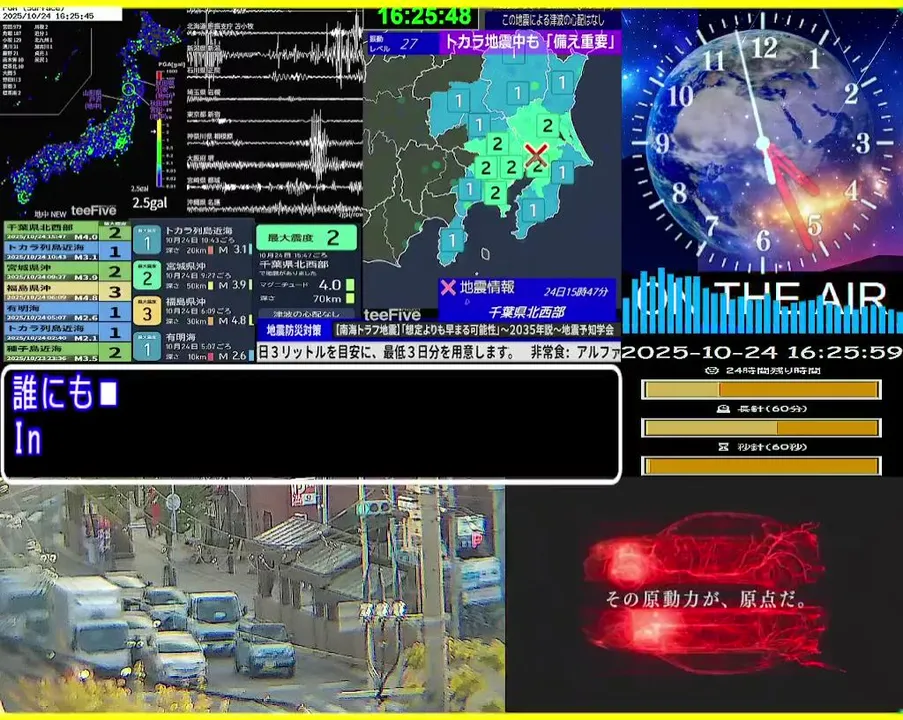Select the トカラ列島近海 M2.1 row in quake list
Viewport: 903px width, 720px height.
[x=67, y=332]
